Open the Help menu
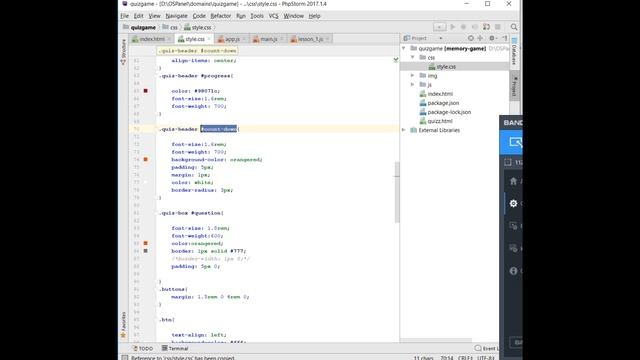This screenshot has height=360, width=640. [x=314, y=16]
